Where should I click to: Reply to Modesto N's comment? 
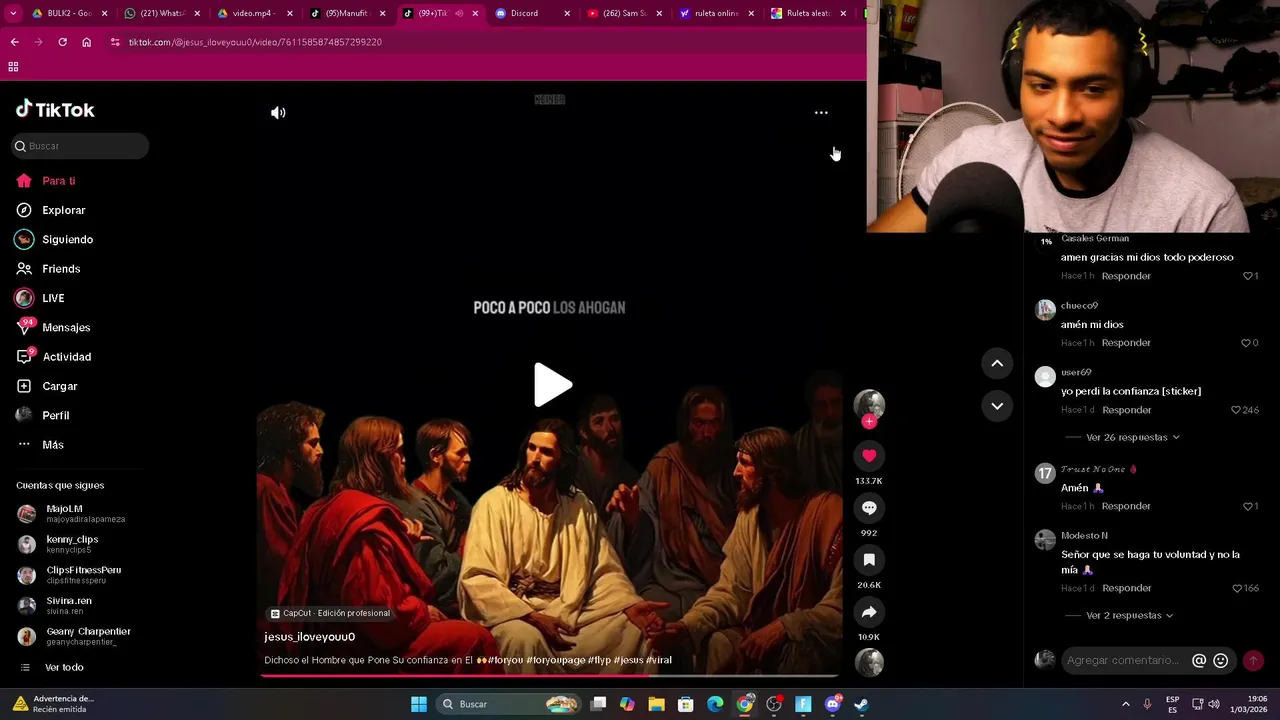click(1126, 588)
